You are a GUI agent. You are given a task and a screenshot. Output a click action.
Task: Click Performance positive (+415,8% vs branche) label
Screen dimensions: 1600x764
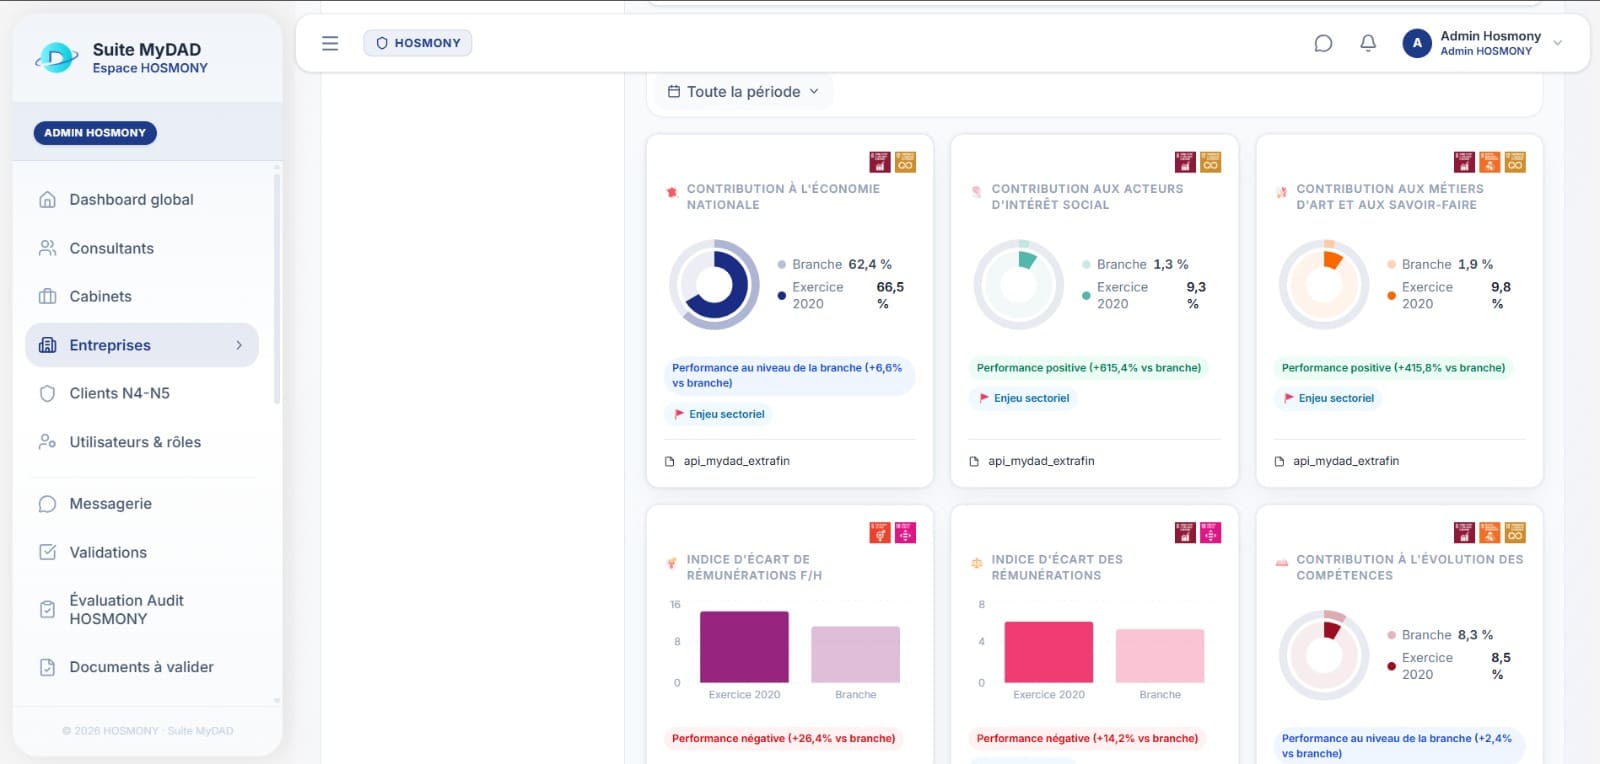[1394, 368]
